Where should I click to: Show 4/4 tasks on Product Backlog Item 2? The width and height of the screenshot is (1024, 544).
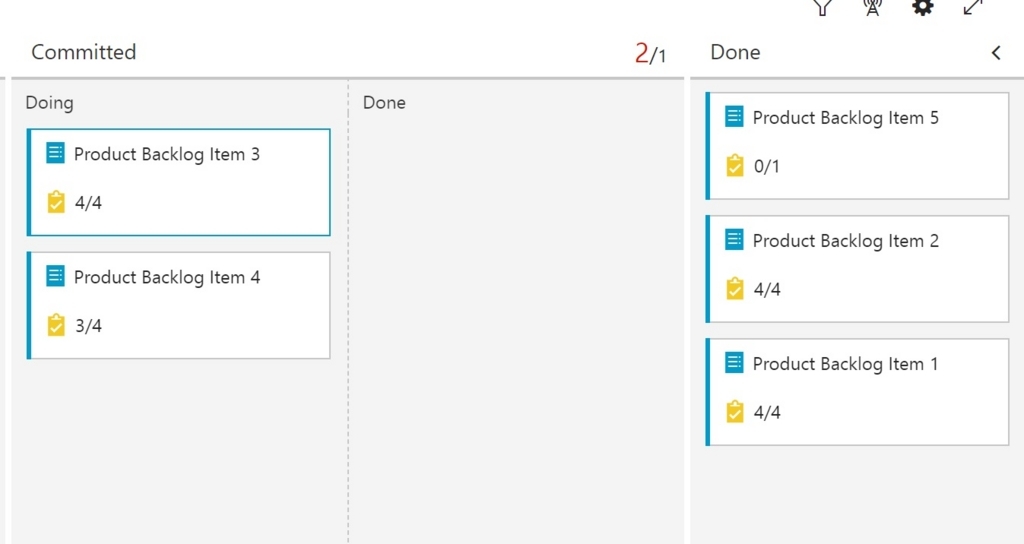pos(753,289)
